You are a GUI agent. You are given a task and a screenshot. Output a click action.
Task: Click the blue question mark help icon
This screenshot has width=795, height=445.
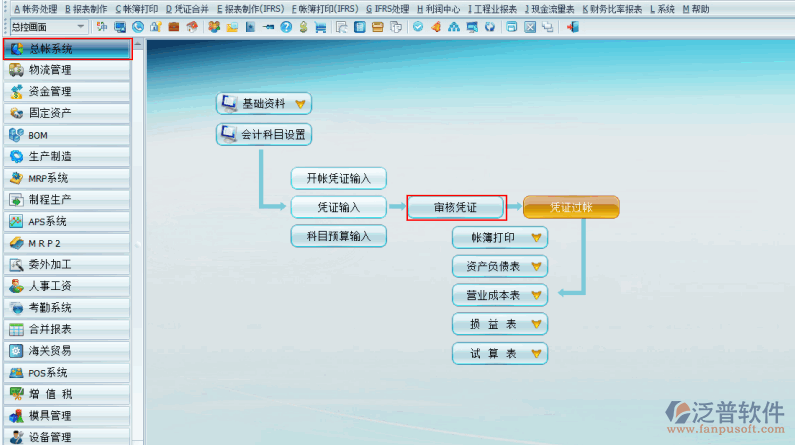[286, 26]
